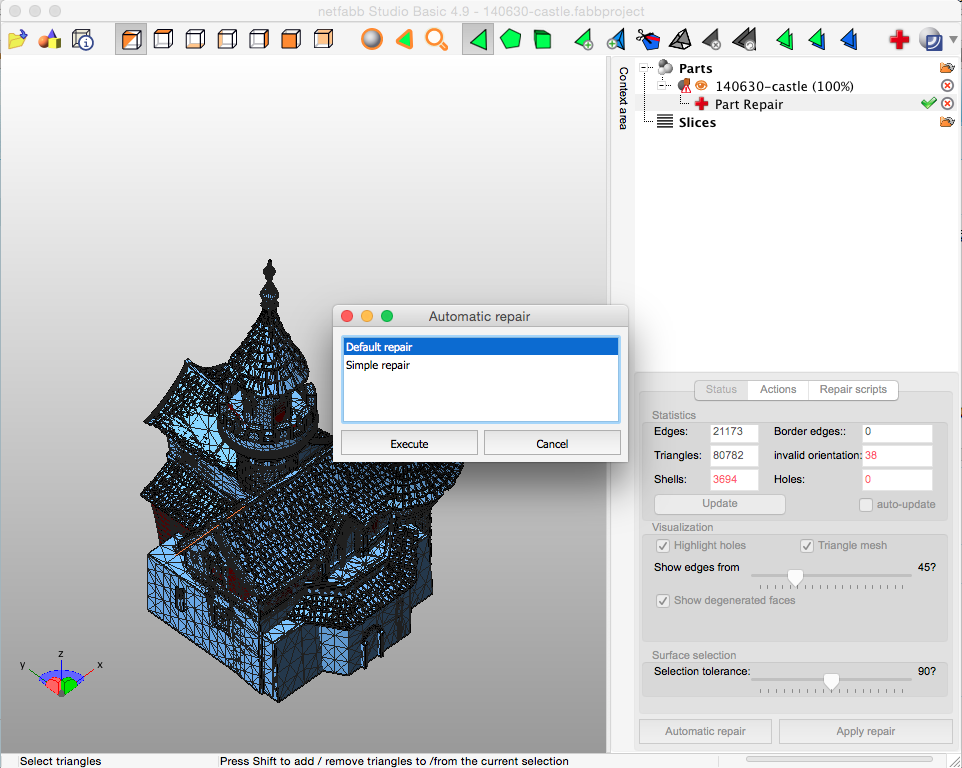Image resolution: width=962 pixels, height=768 pixels.
Task: Activate the zoom magnifier tool
Action: pos(435,39)
